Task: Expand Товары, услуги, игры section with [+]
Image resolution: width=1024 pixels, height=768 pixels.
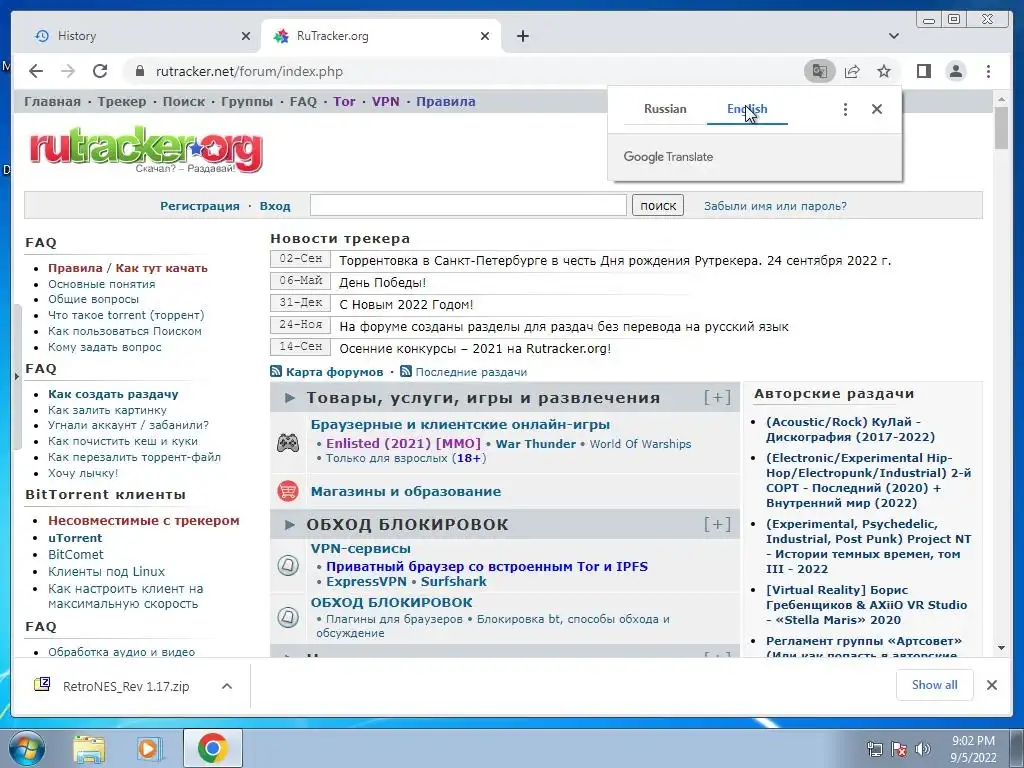Action: pyautogui.click(x=717, y=398)
